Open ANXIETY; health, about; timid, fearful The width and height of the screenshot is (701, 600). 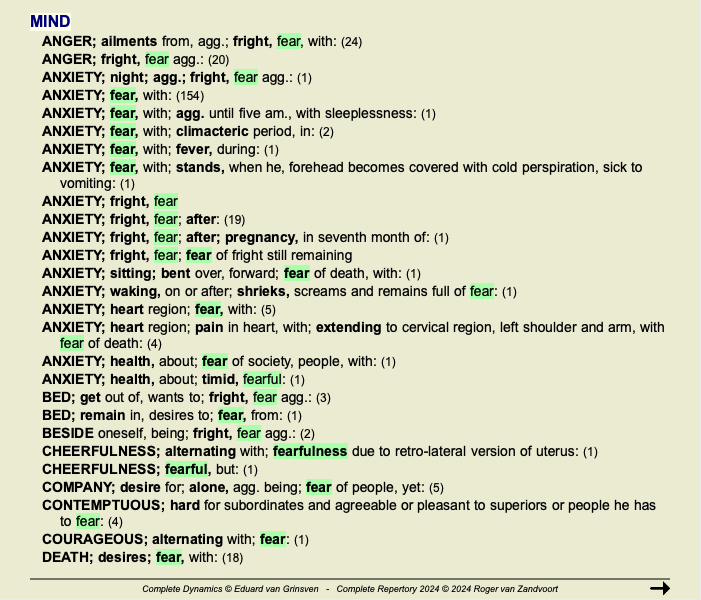pyautogui.click(x=172, y=379)
